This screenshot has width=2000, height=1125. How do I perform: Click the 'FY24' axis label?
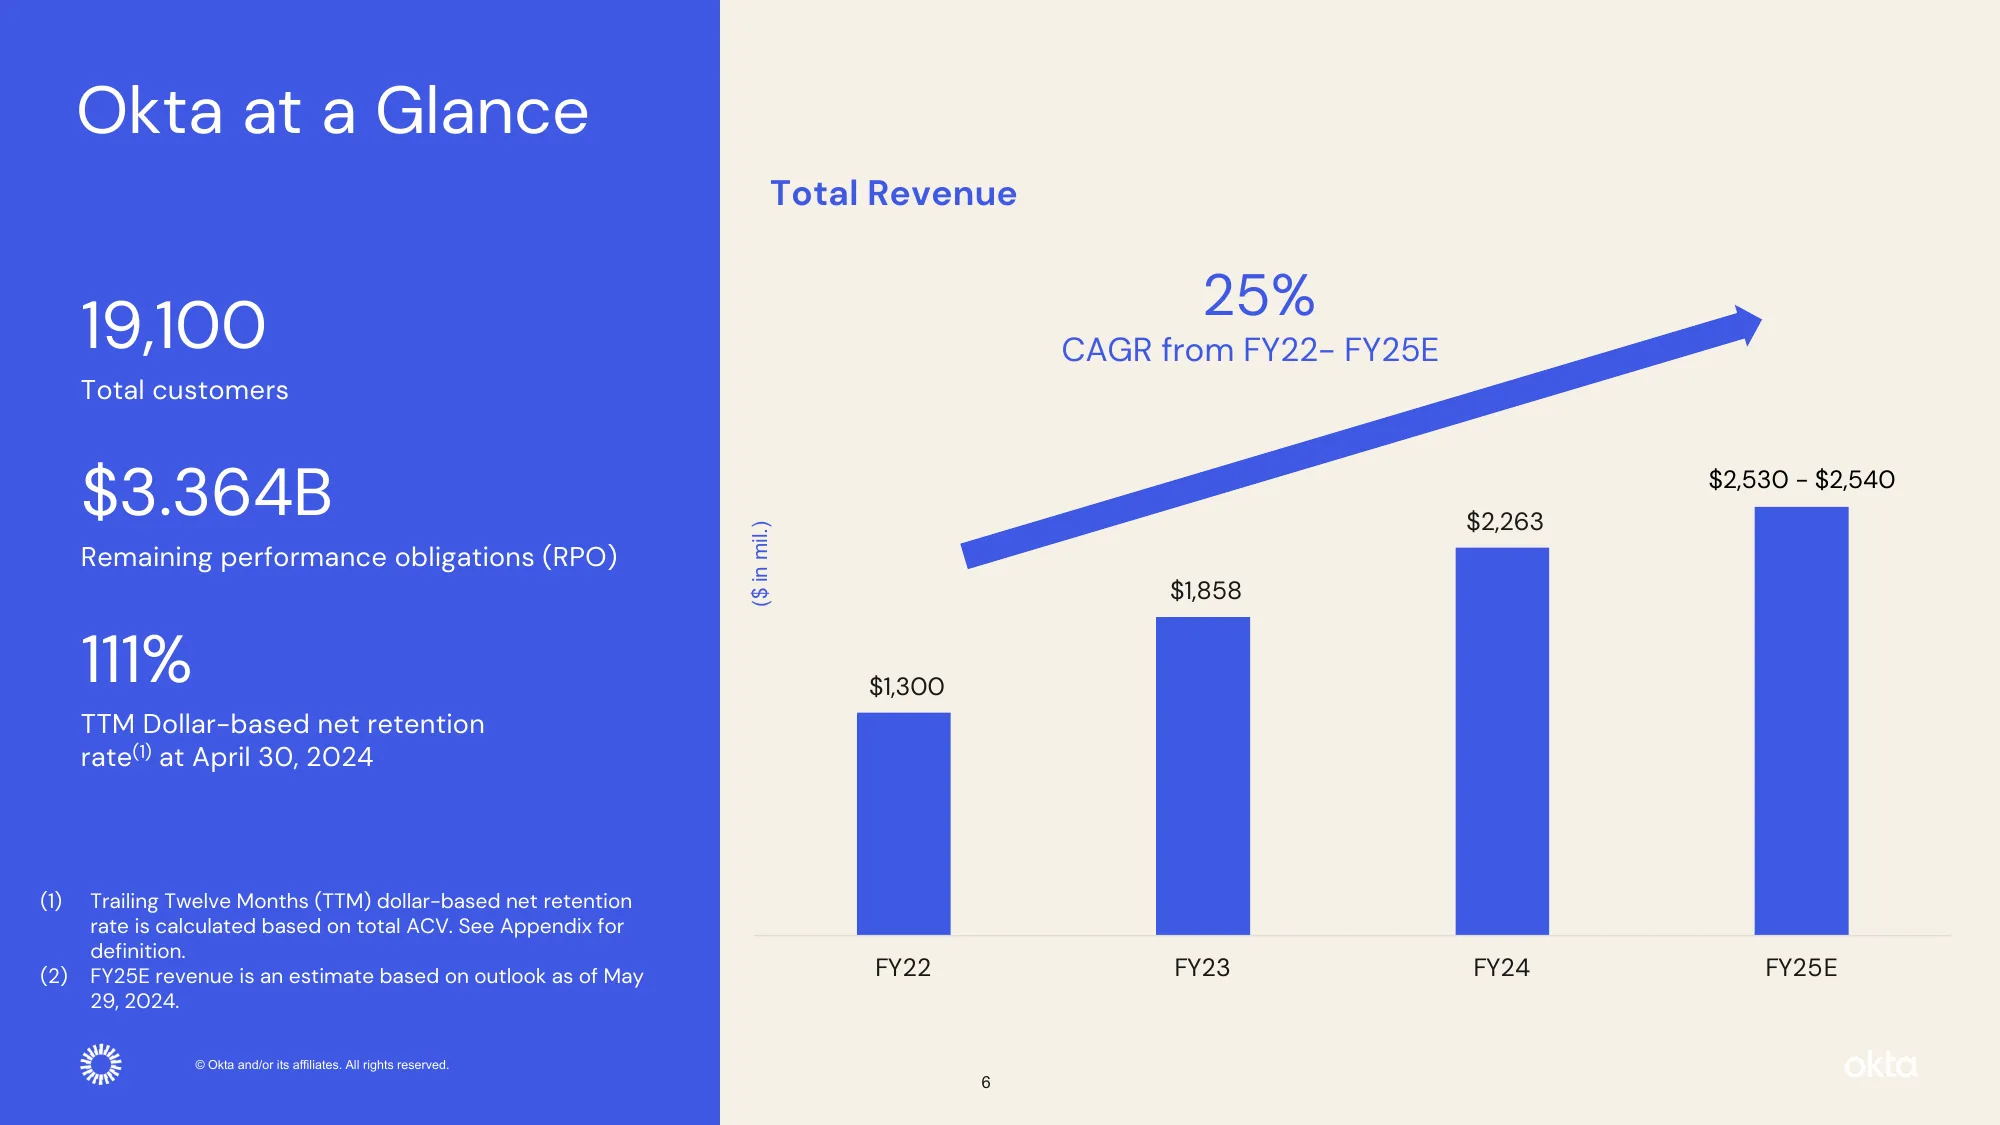[x=1501, y=968]
